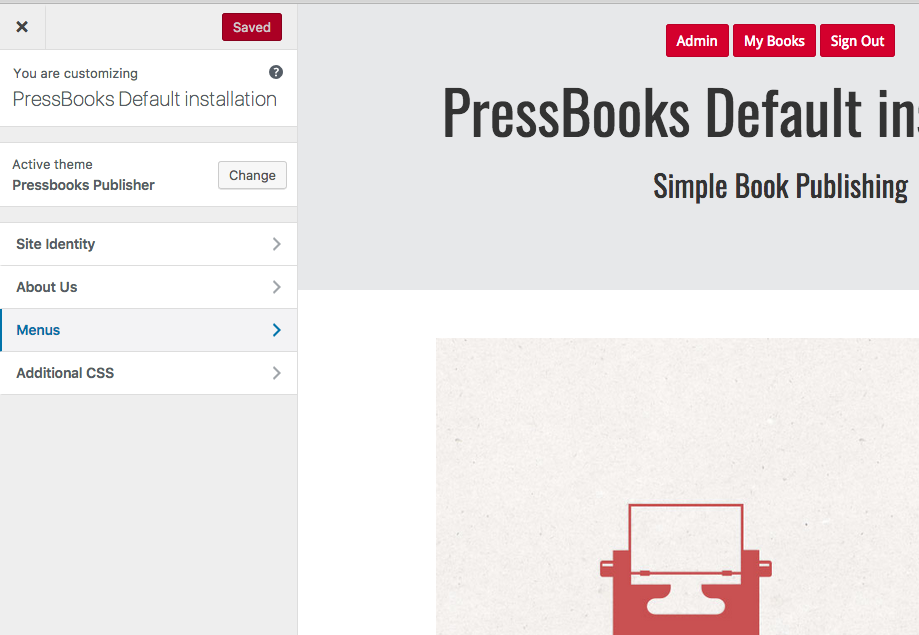Change the active theme

click(x=252, y=175)
